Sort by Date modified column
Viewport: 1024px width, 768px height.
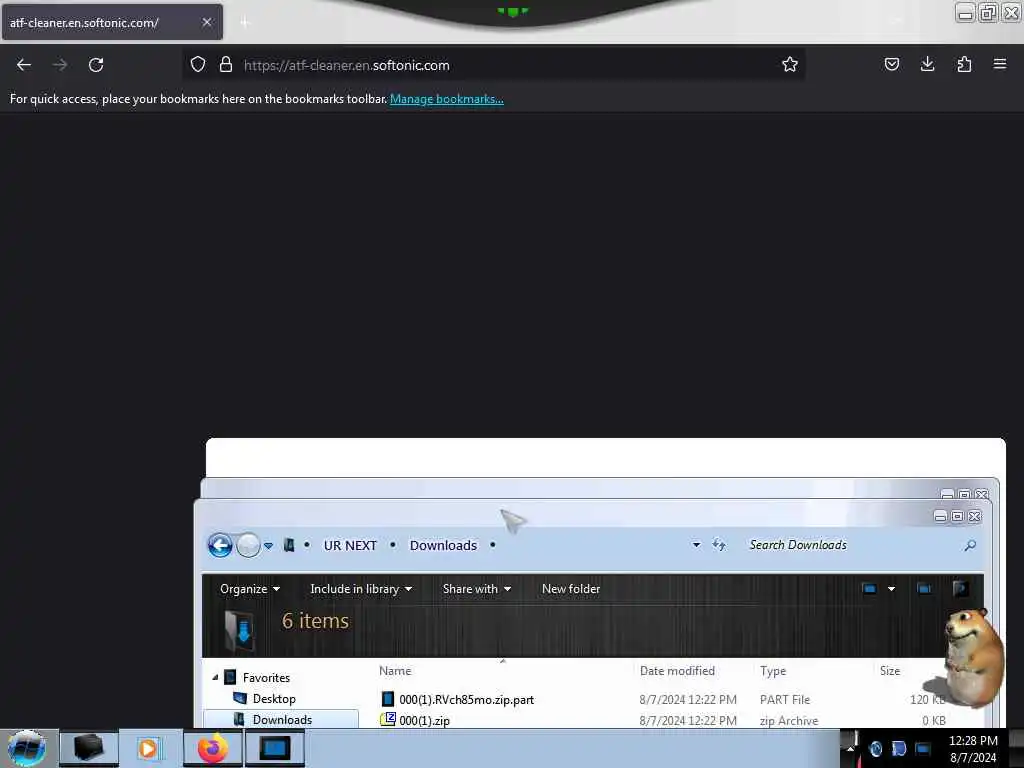[x=677, y=671]
